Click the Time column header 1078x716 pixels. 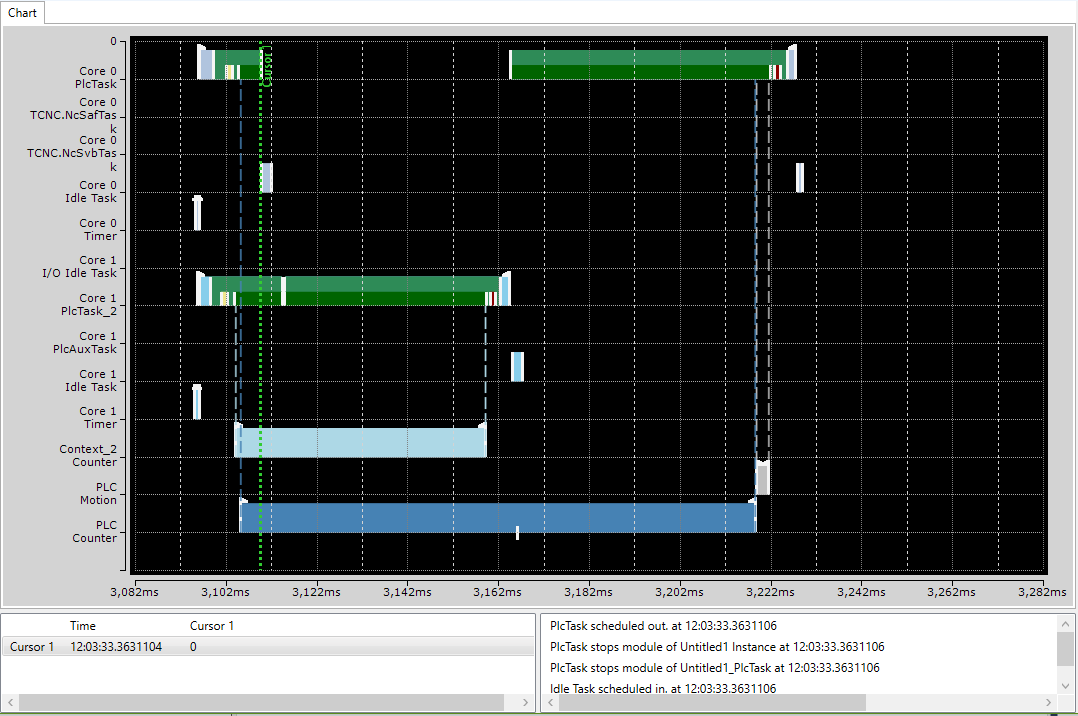click(82, 626)
